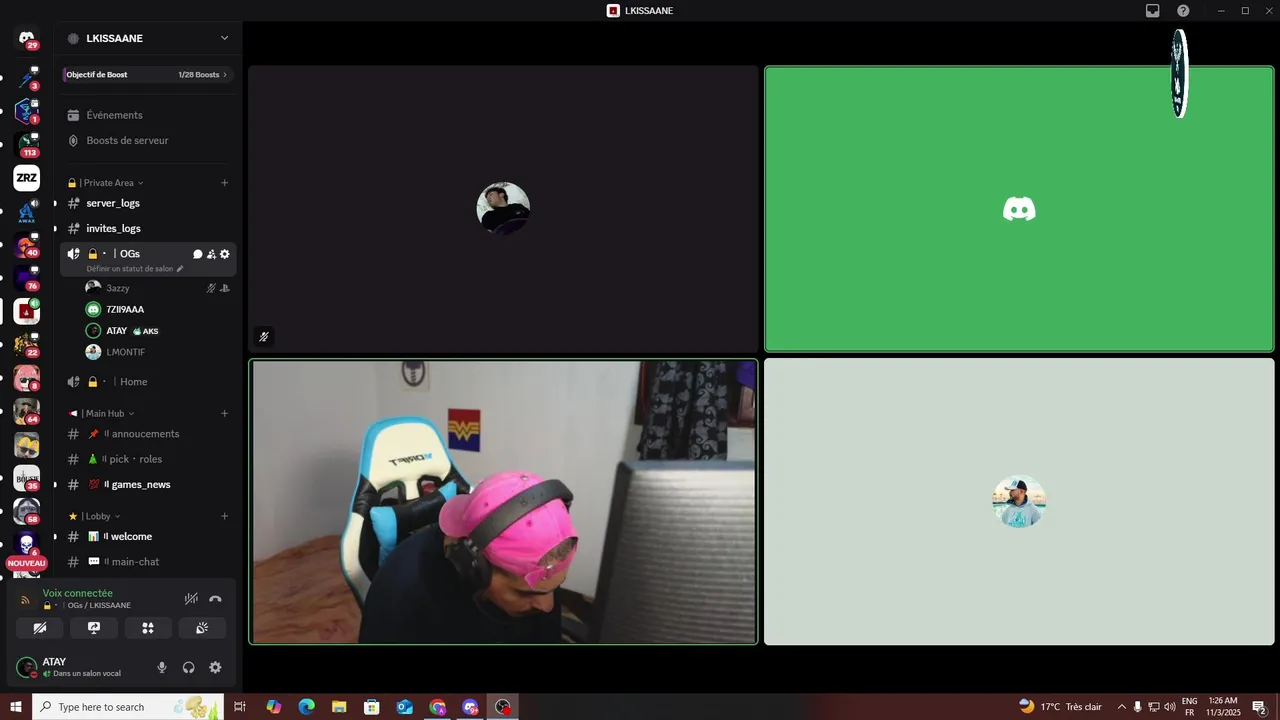Image resolution: width=1280 pixels, height=720 pixels.
Task: Open the ZRZ server
Action: (27, 178)
